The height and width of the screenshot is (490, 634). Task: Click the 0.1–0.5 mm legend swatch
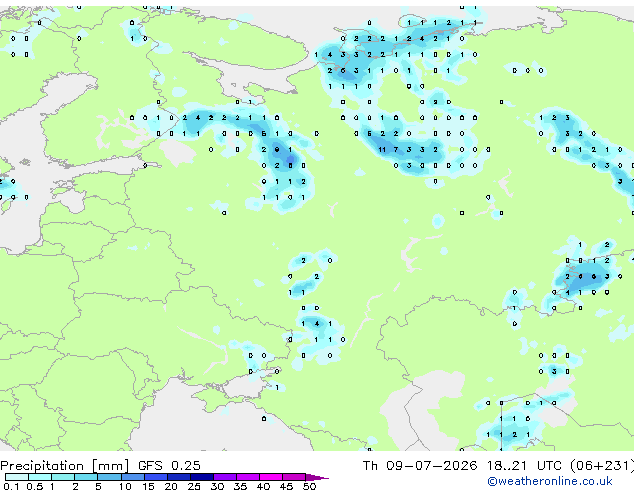(x=17, y=477)
